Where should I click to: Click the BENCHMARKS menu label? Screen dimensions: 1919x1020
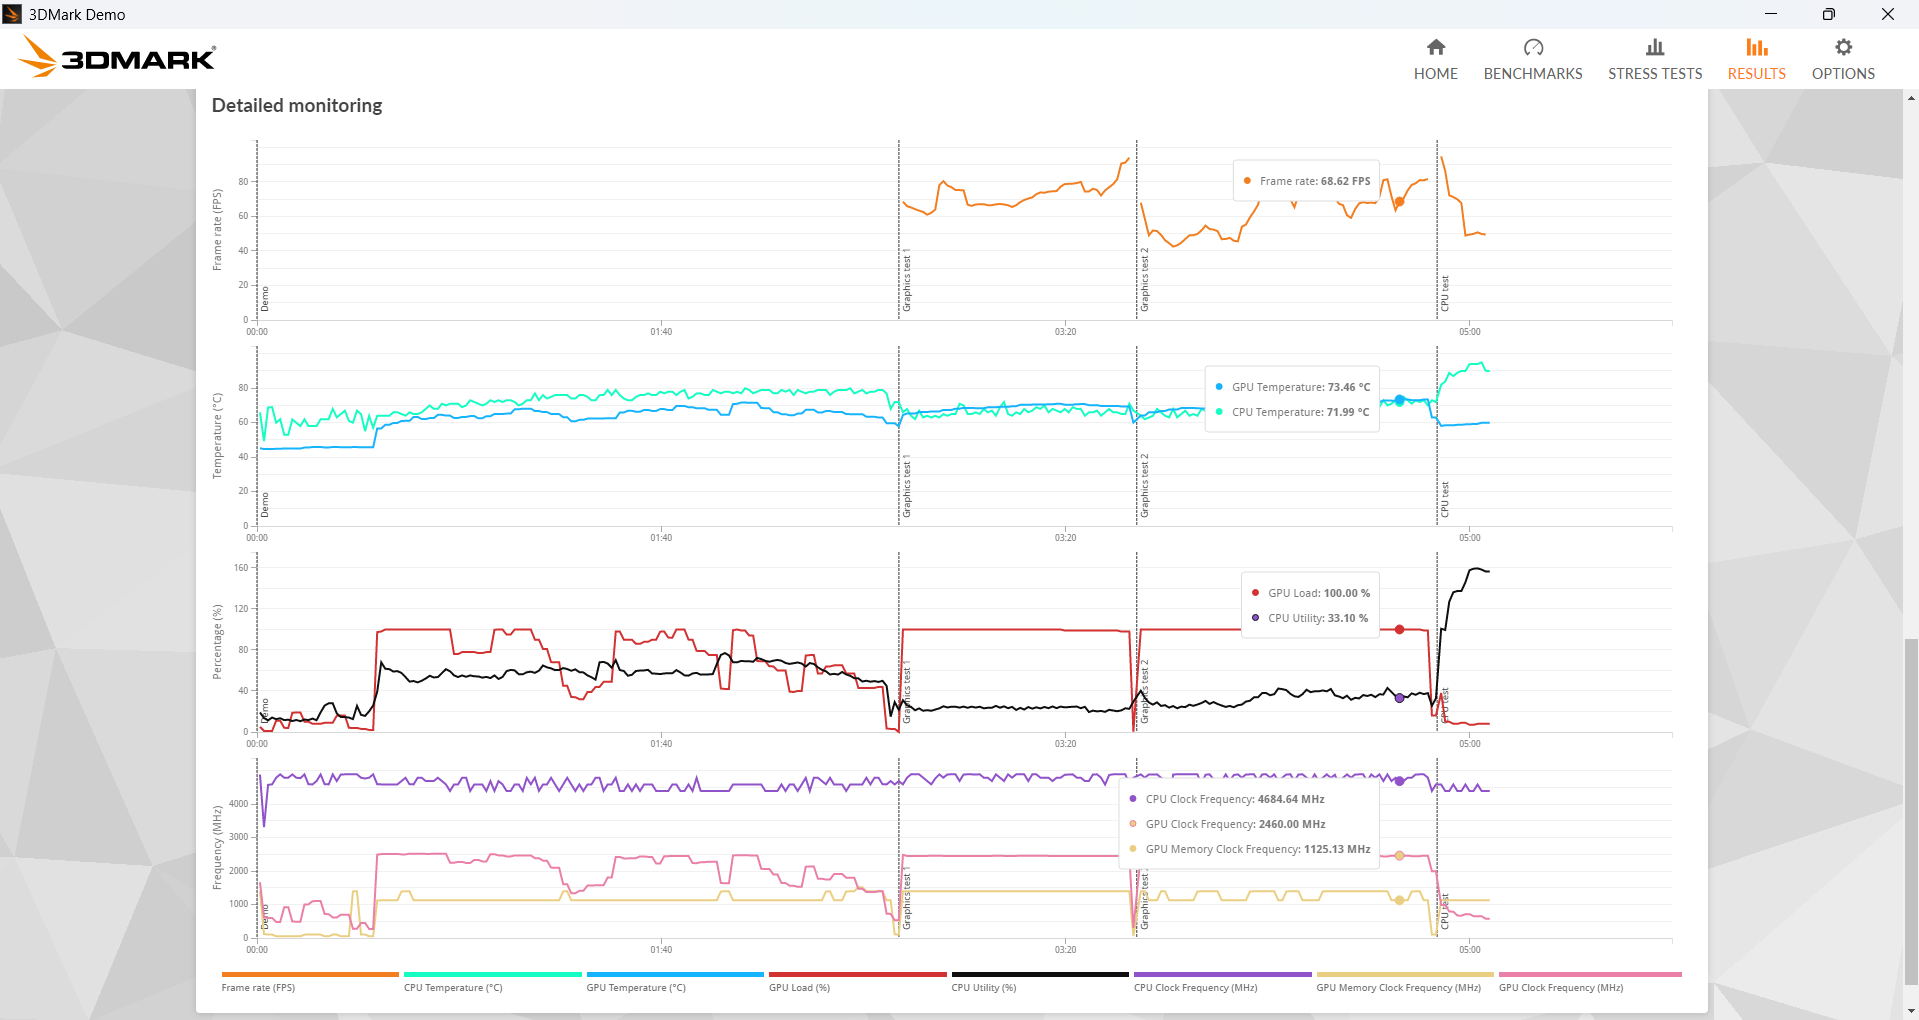pyautogui.click(x=1533, y=74)
